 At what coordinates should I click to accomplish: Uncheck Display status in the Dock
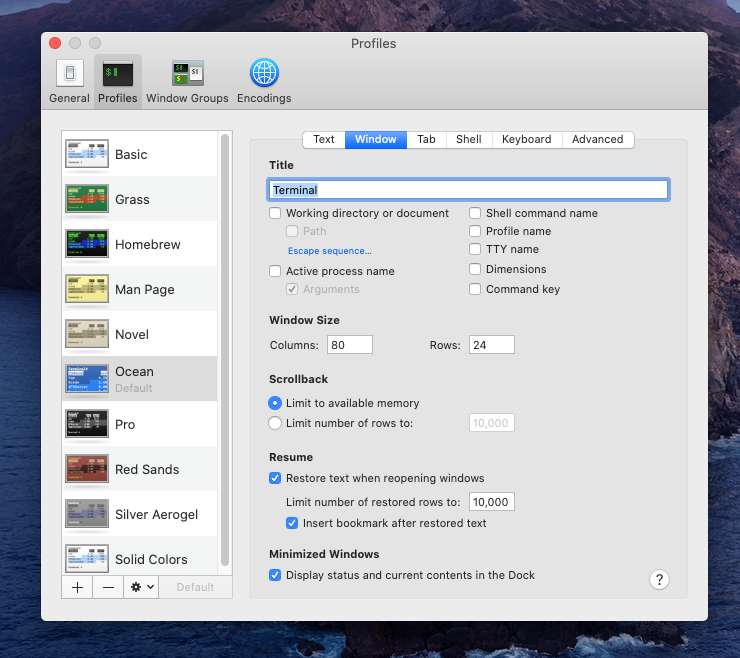(275, 575)
